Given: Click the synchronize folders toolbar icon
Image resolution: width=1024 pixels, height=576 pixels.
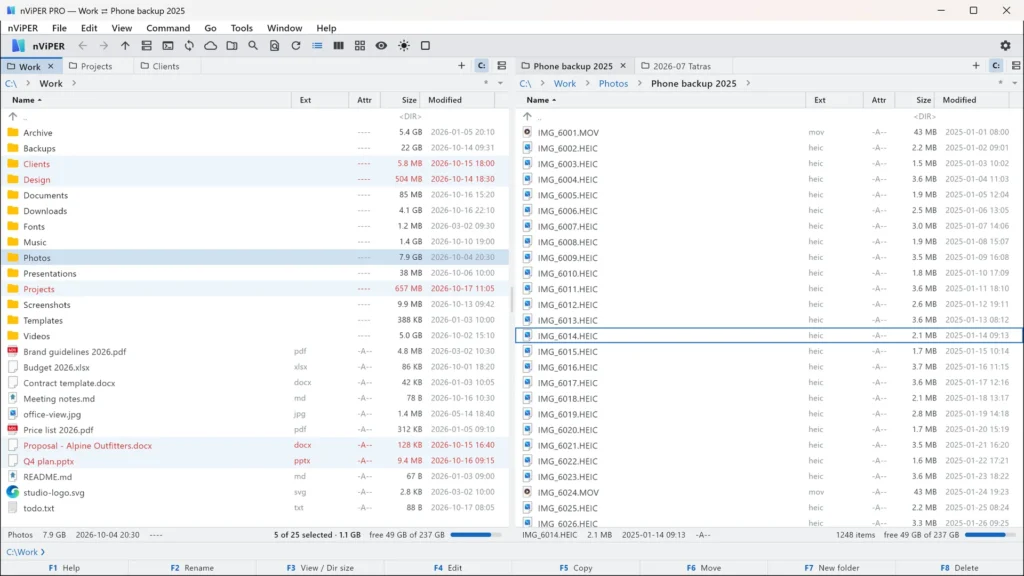Looking at the screenshot, I should point(189,46).
